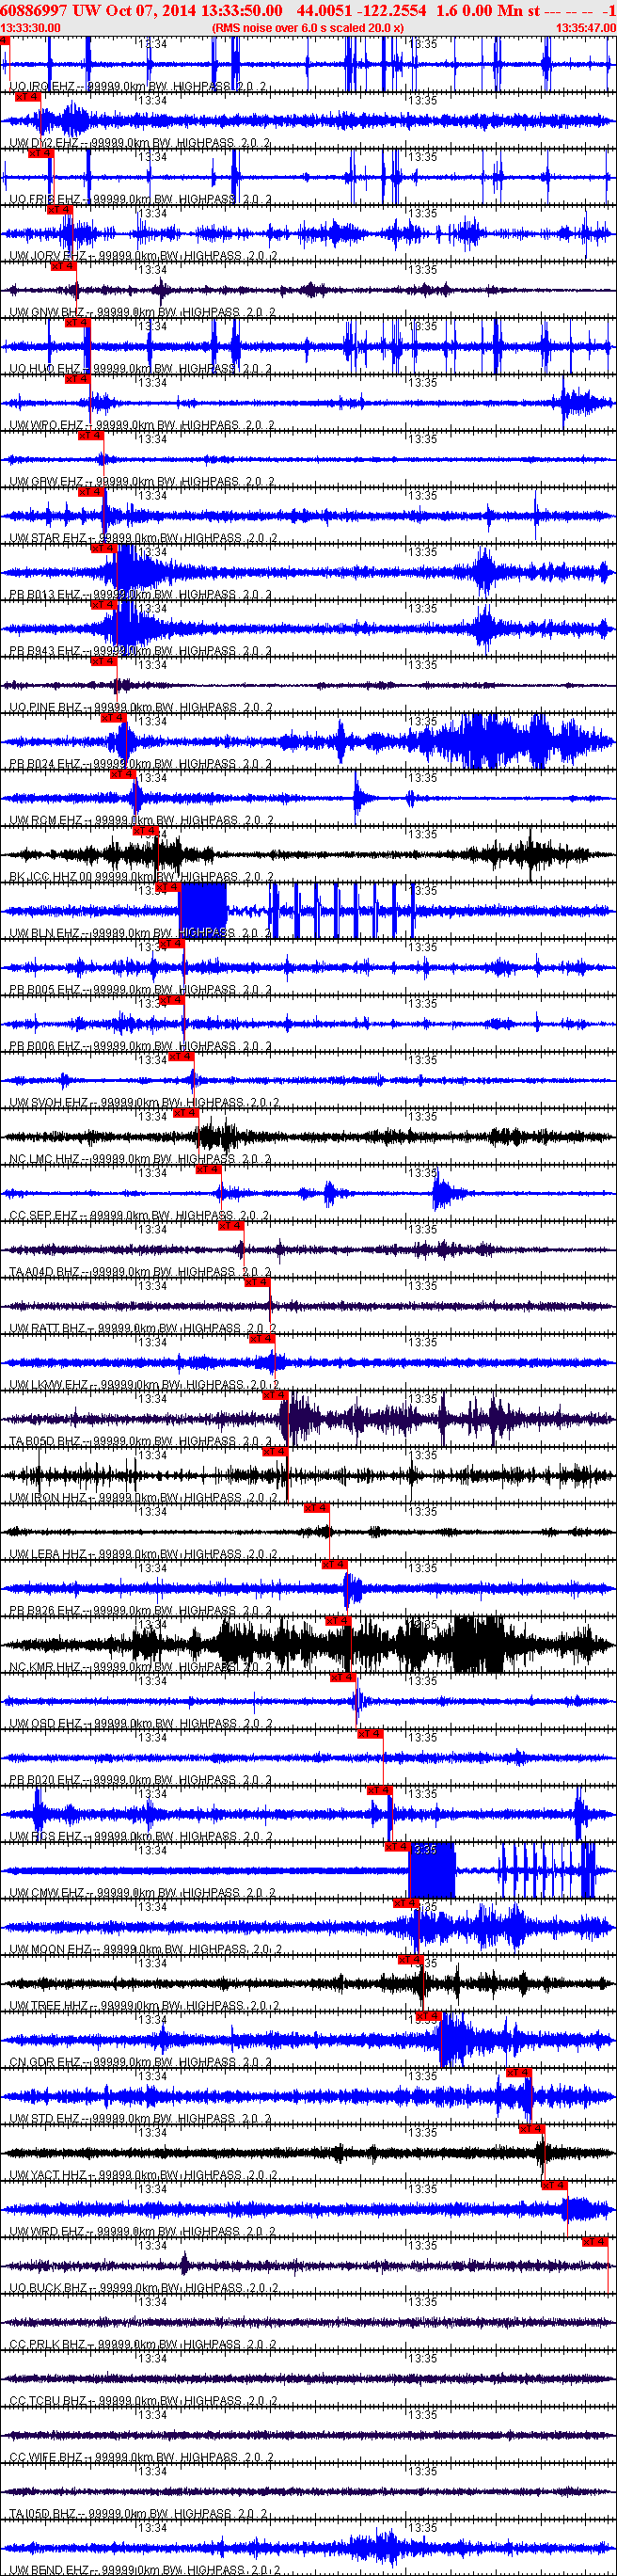Click red pick flag on UW LEBA trace

316,1508
